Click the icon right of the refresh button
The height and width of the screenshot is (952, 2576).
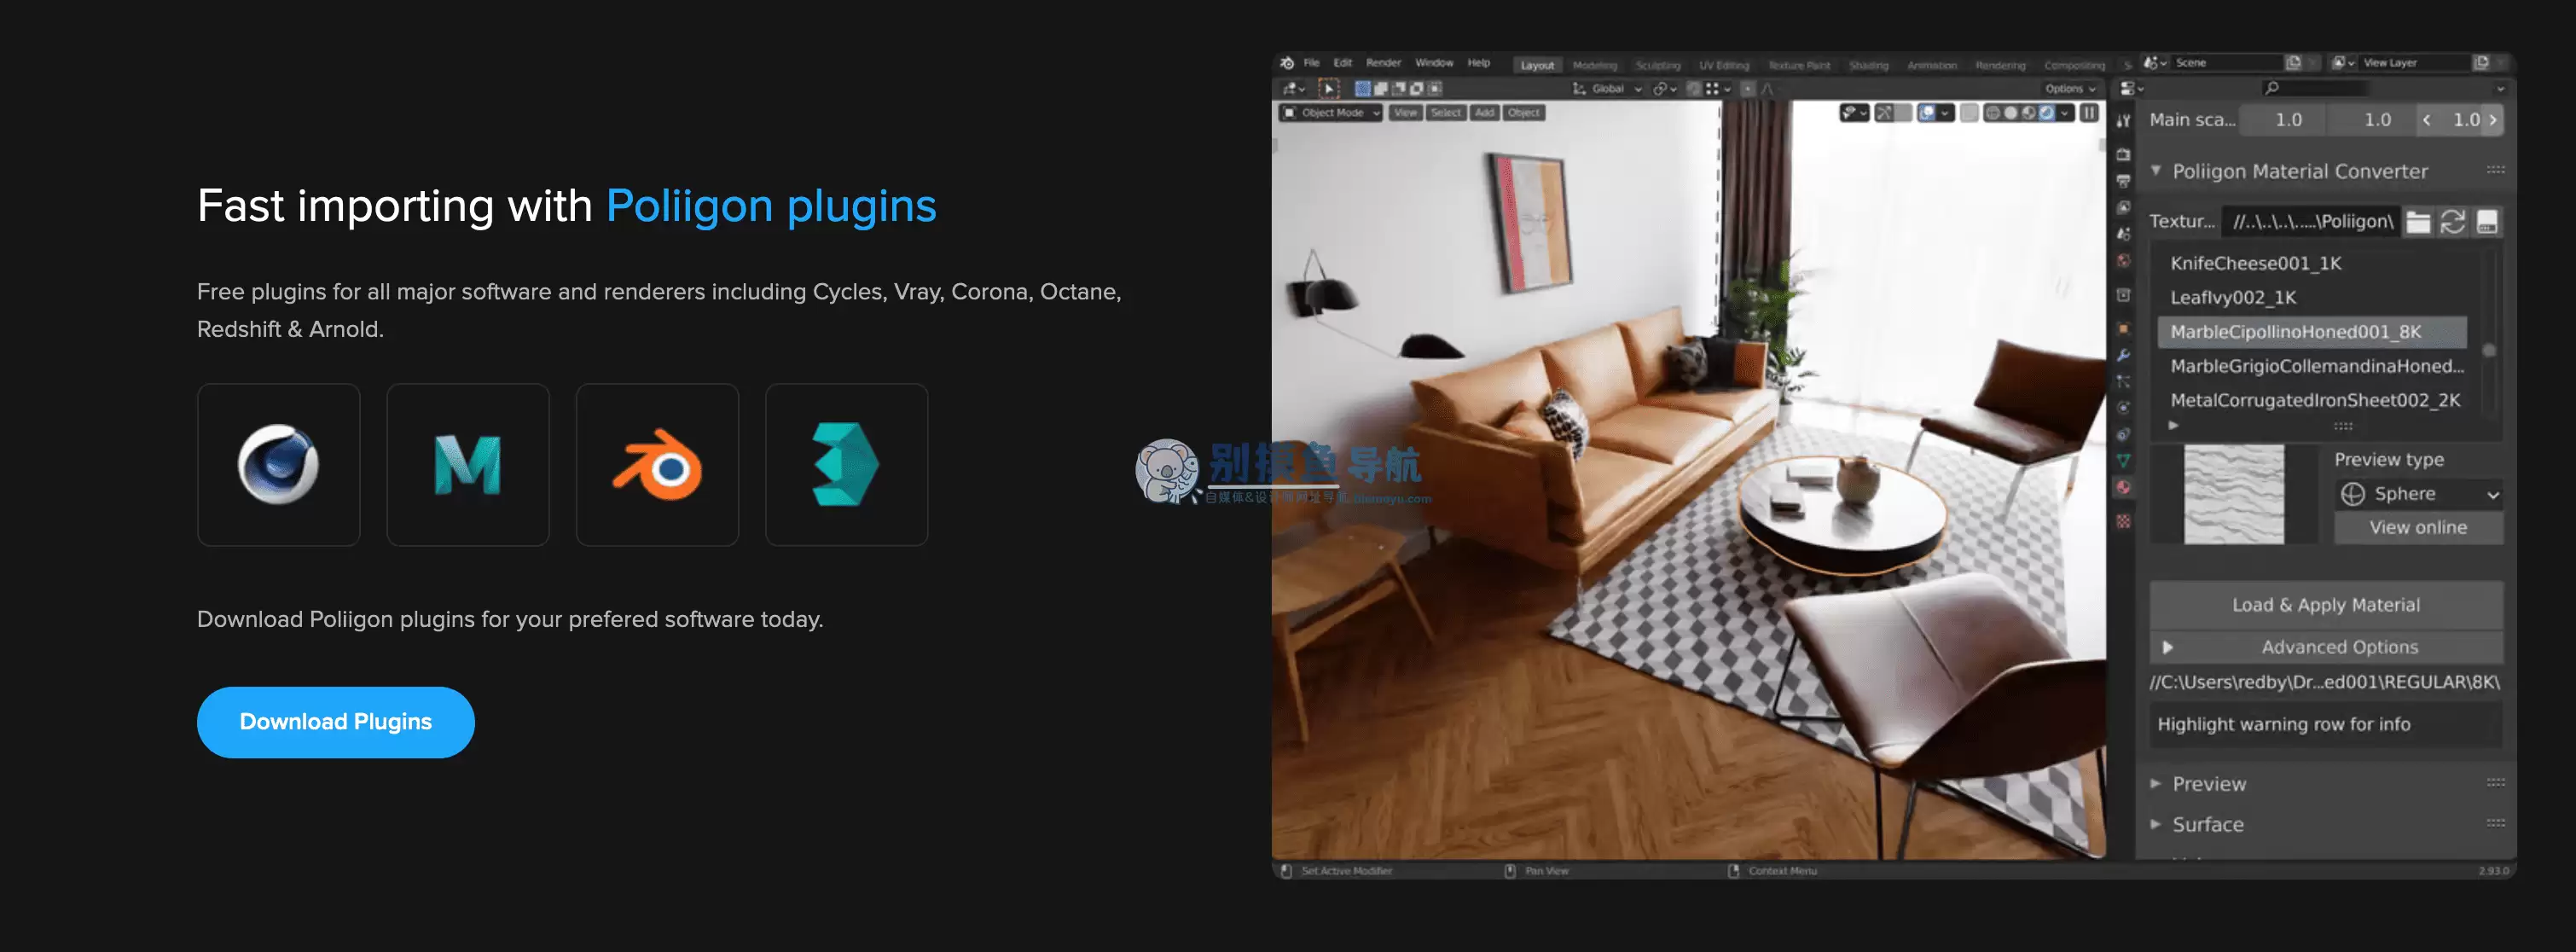[2487, 222]
